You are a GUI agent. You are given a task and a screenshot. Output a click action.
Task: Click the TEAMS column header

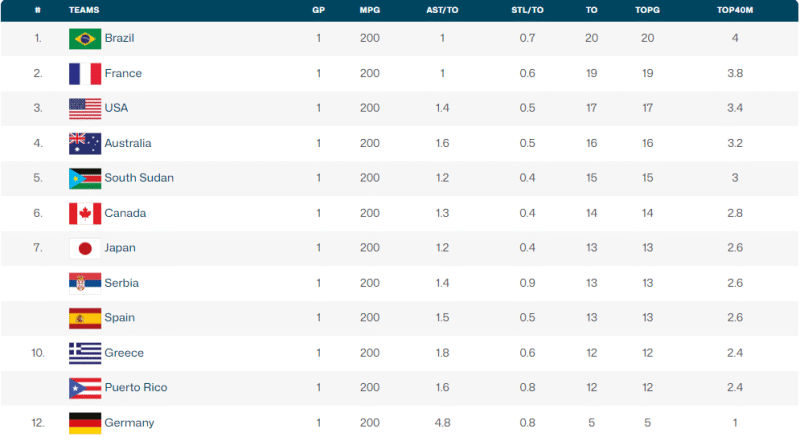(x=84, y=10)
